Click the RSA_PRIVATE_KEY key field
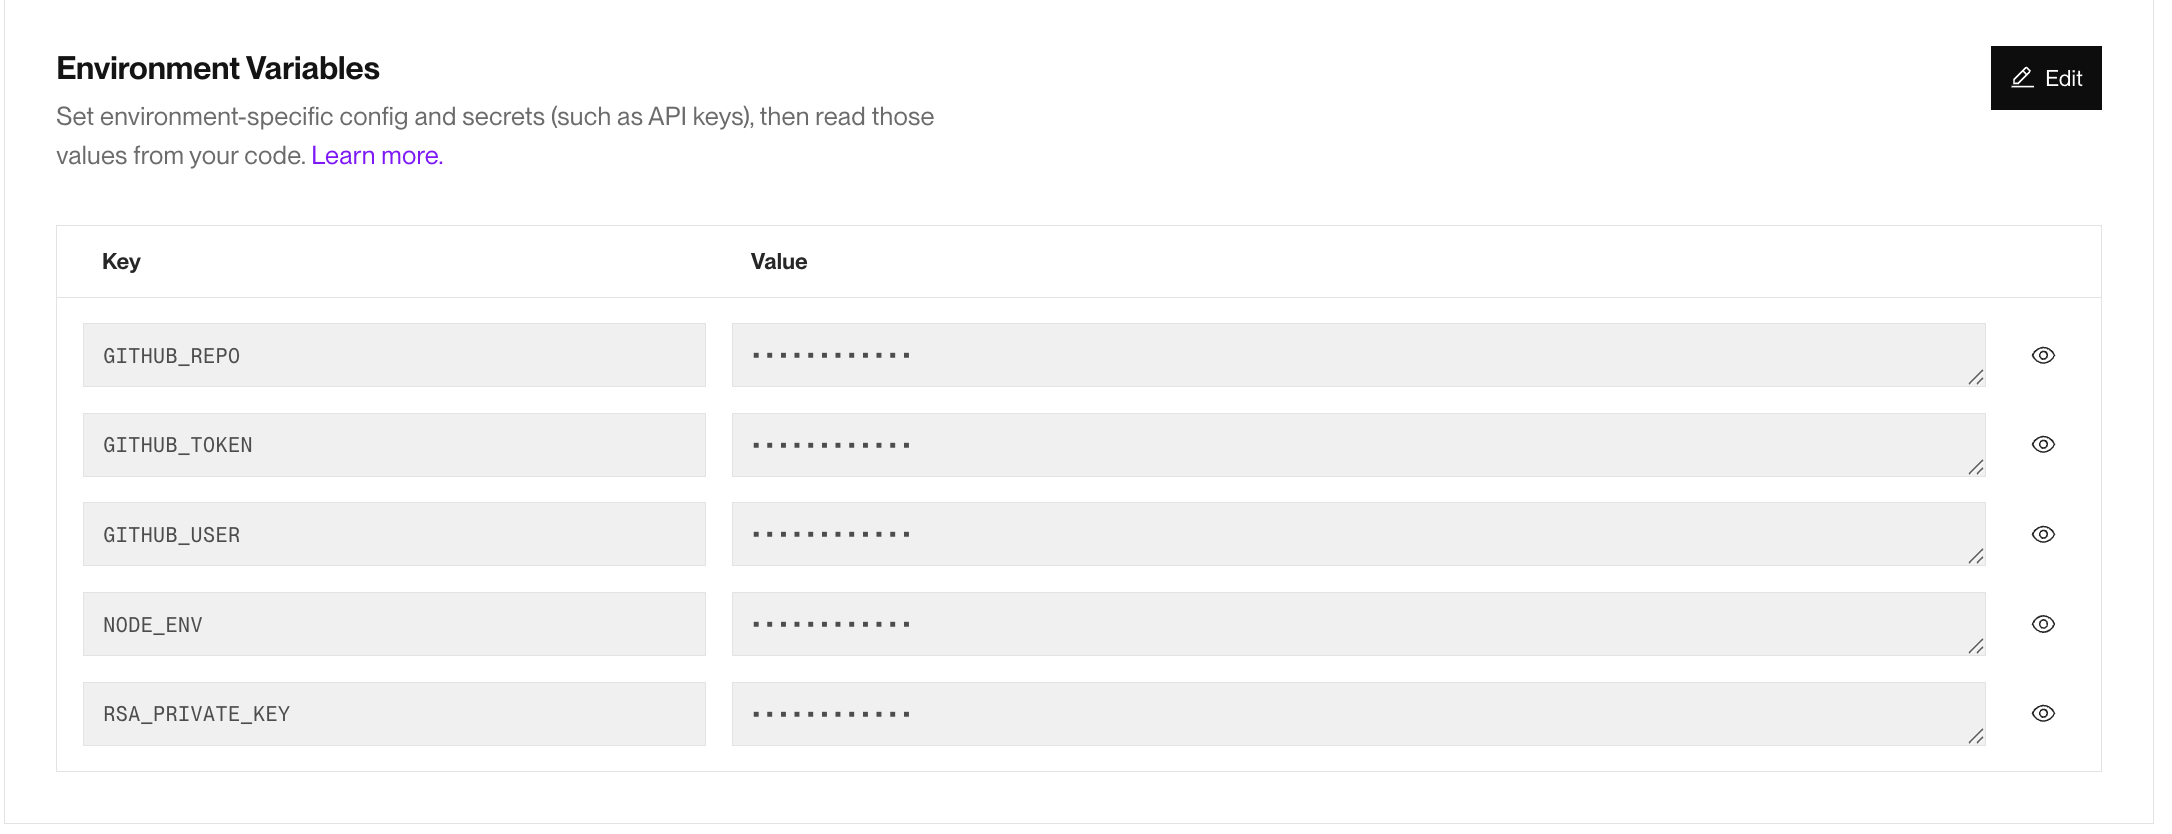The image size is (2172, 834). (x=394, y=714)
